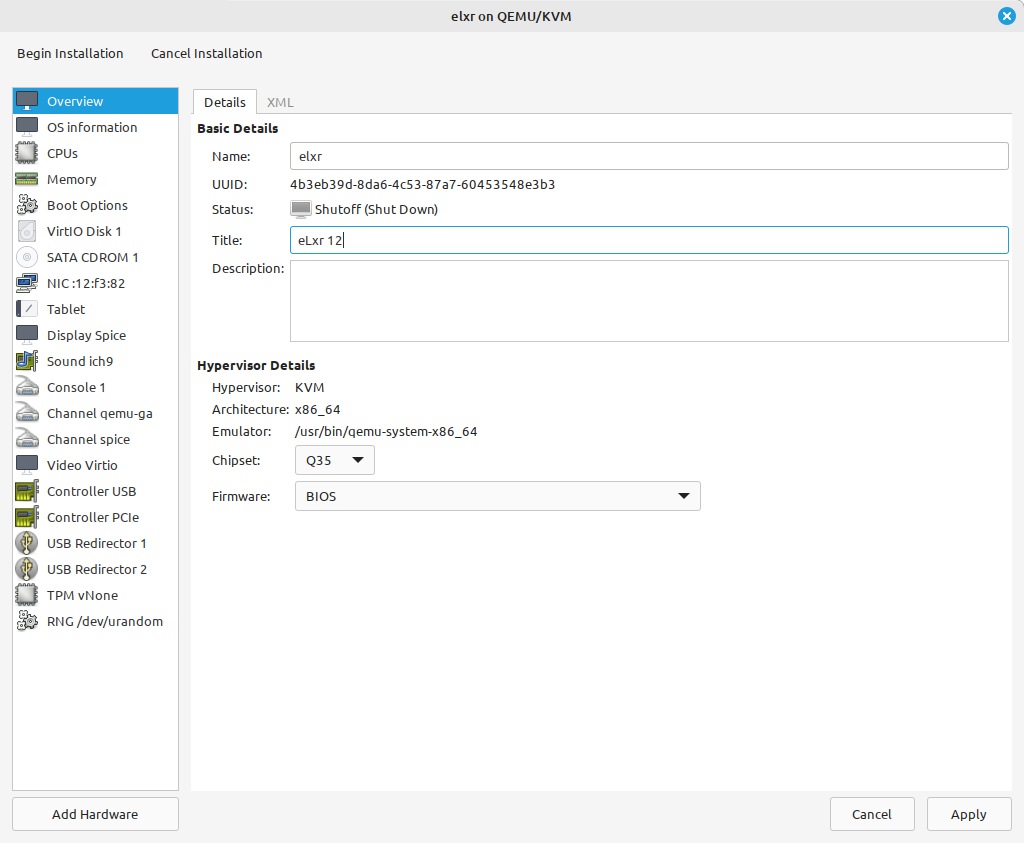
Task: Apply the changed VM title
Action: tap(968, 813)
